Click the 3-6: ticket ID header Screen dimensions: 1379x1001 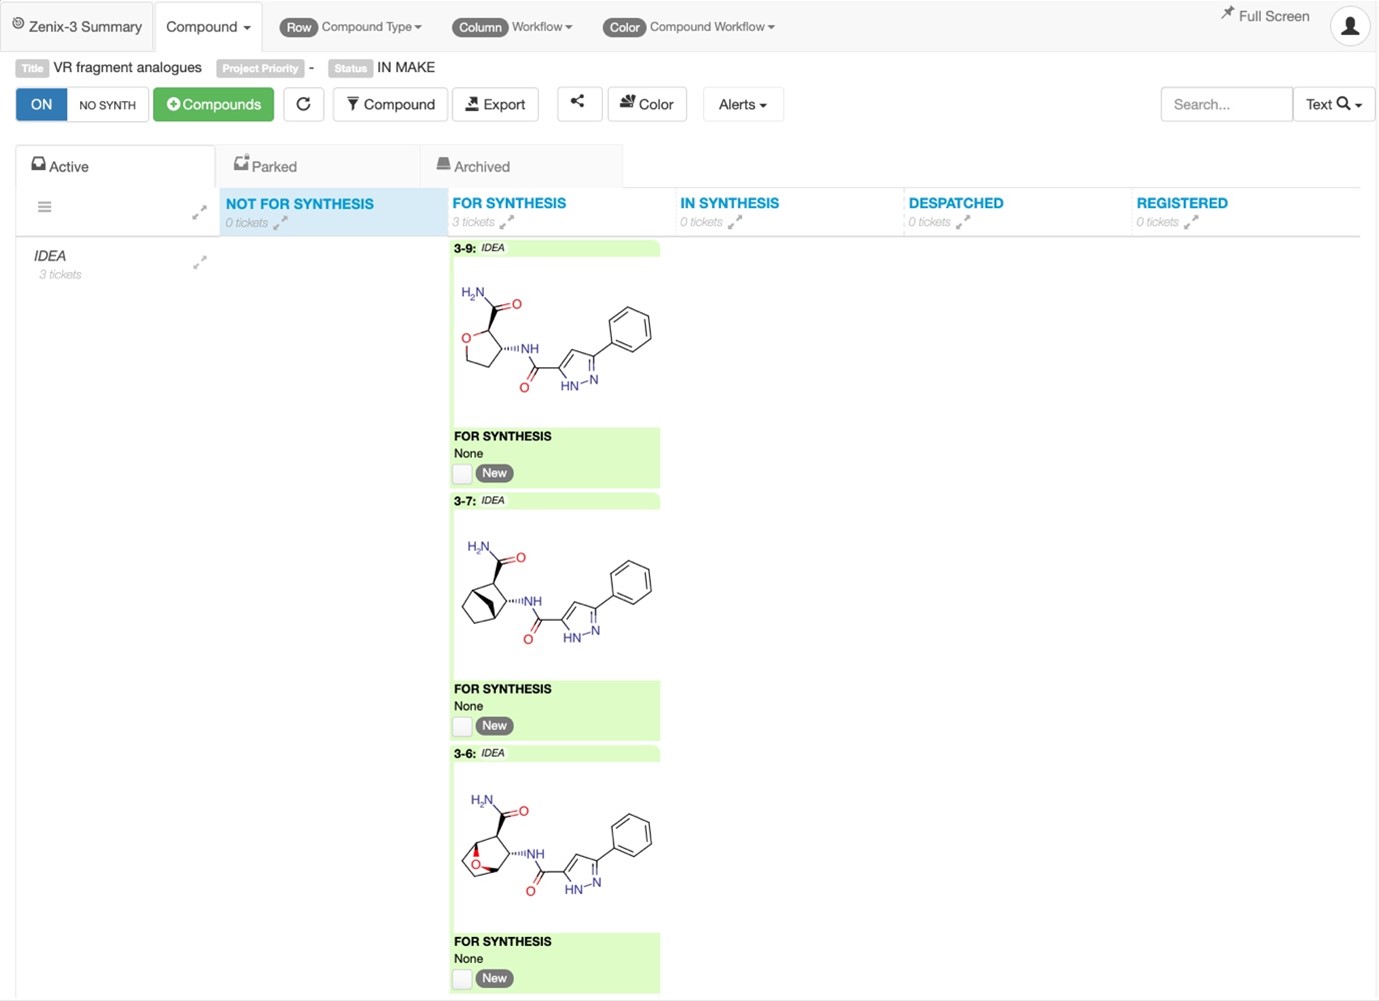[x=465, y=754]
